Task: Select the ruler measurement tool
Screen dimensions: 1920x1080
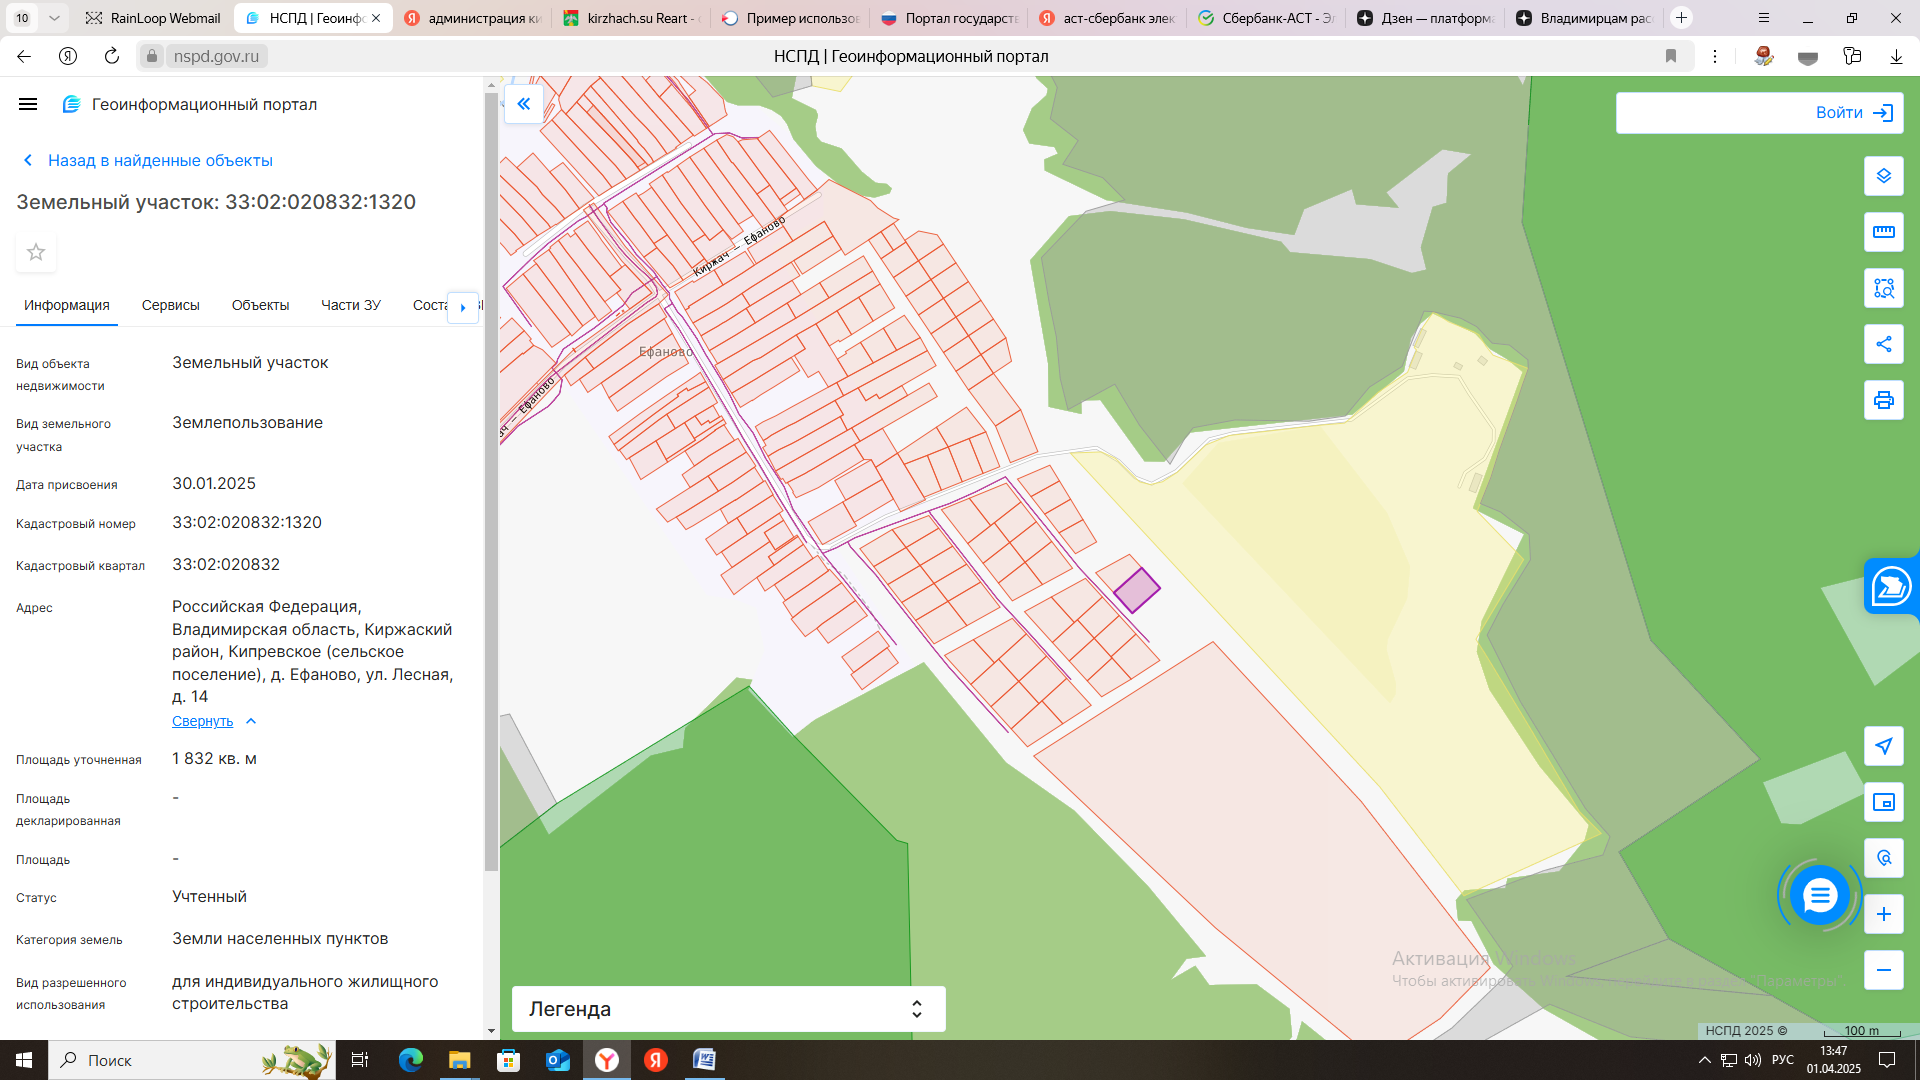Action: click(1883, 232)
